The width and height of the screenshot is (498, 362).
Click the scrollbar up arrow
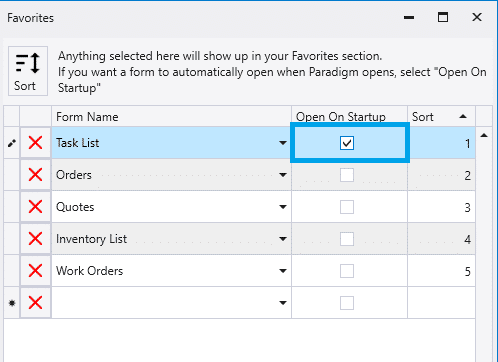(x=484, y=135)
